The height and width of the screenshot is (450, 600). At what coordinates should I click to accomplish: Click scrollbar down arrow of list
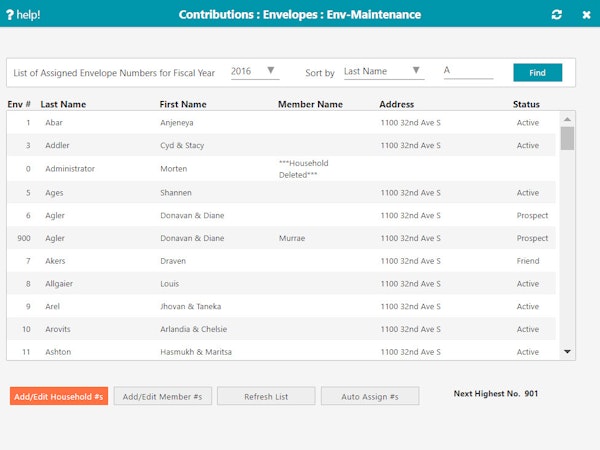(567, 351)
